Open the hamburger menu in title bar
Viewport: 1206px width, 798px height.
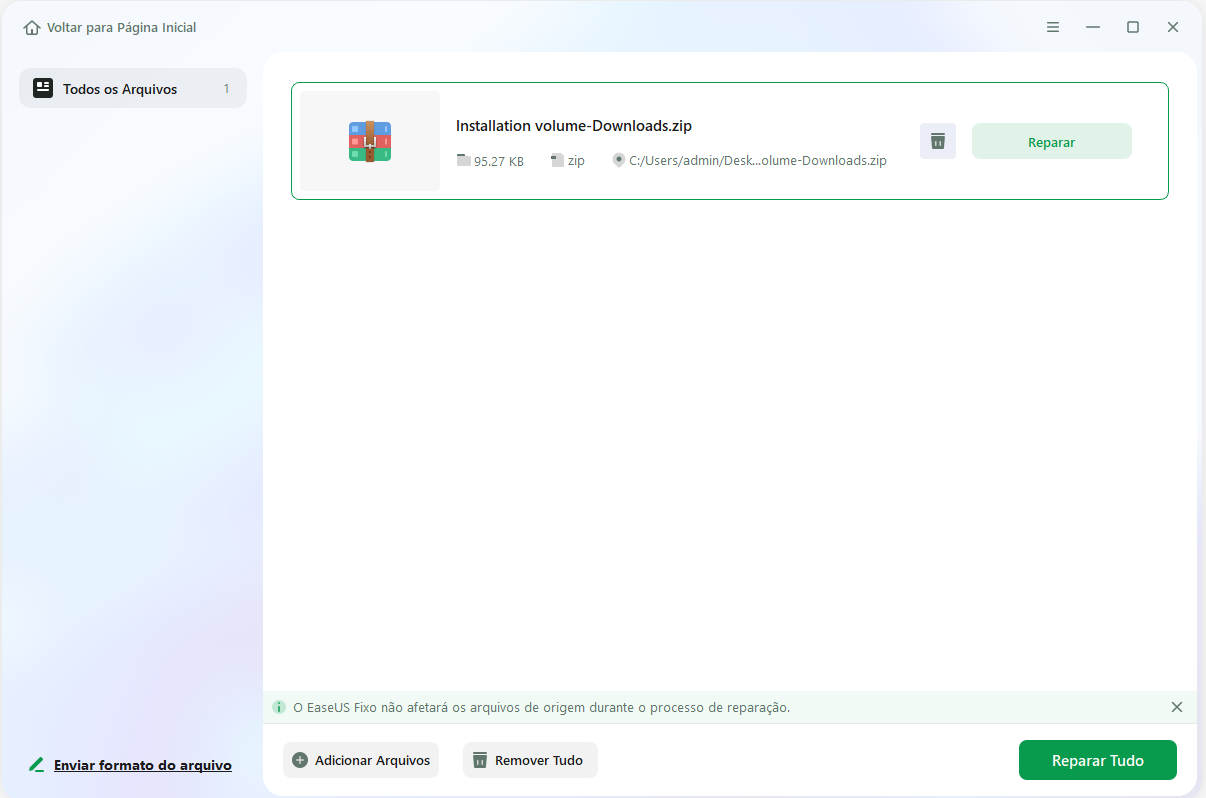pyautogui.click(x=1053, y=27)
